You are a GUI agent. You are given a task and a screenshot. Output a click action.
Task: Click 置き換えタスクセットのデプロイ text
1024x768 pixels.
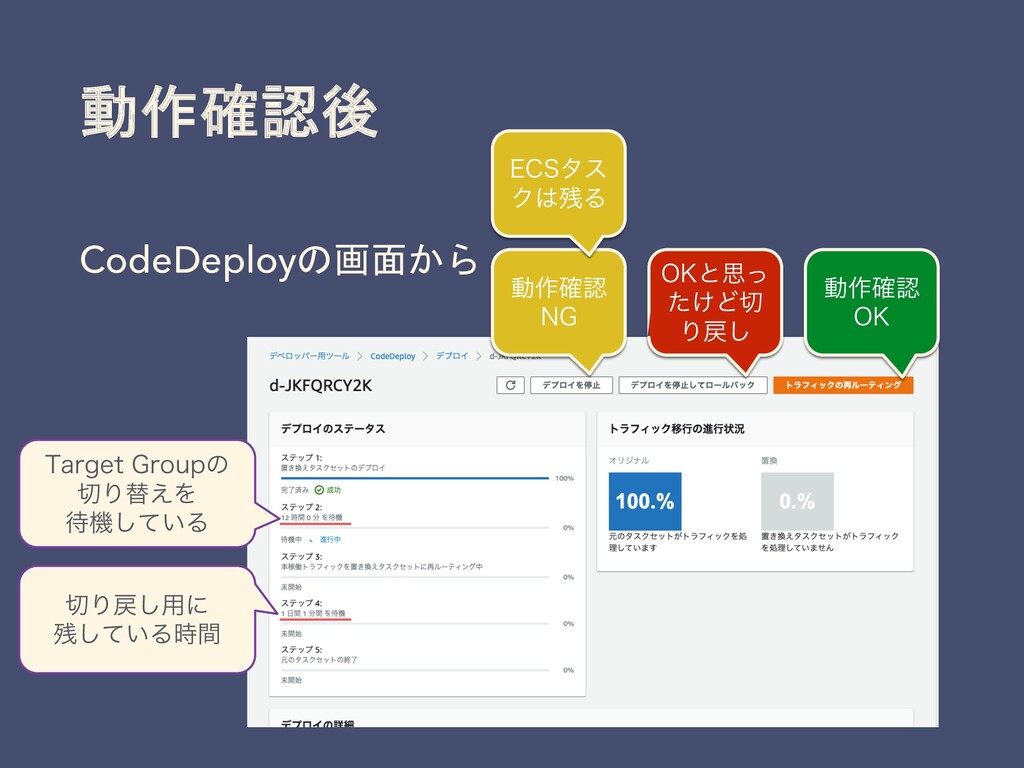pos(333,468)
